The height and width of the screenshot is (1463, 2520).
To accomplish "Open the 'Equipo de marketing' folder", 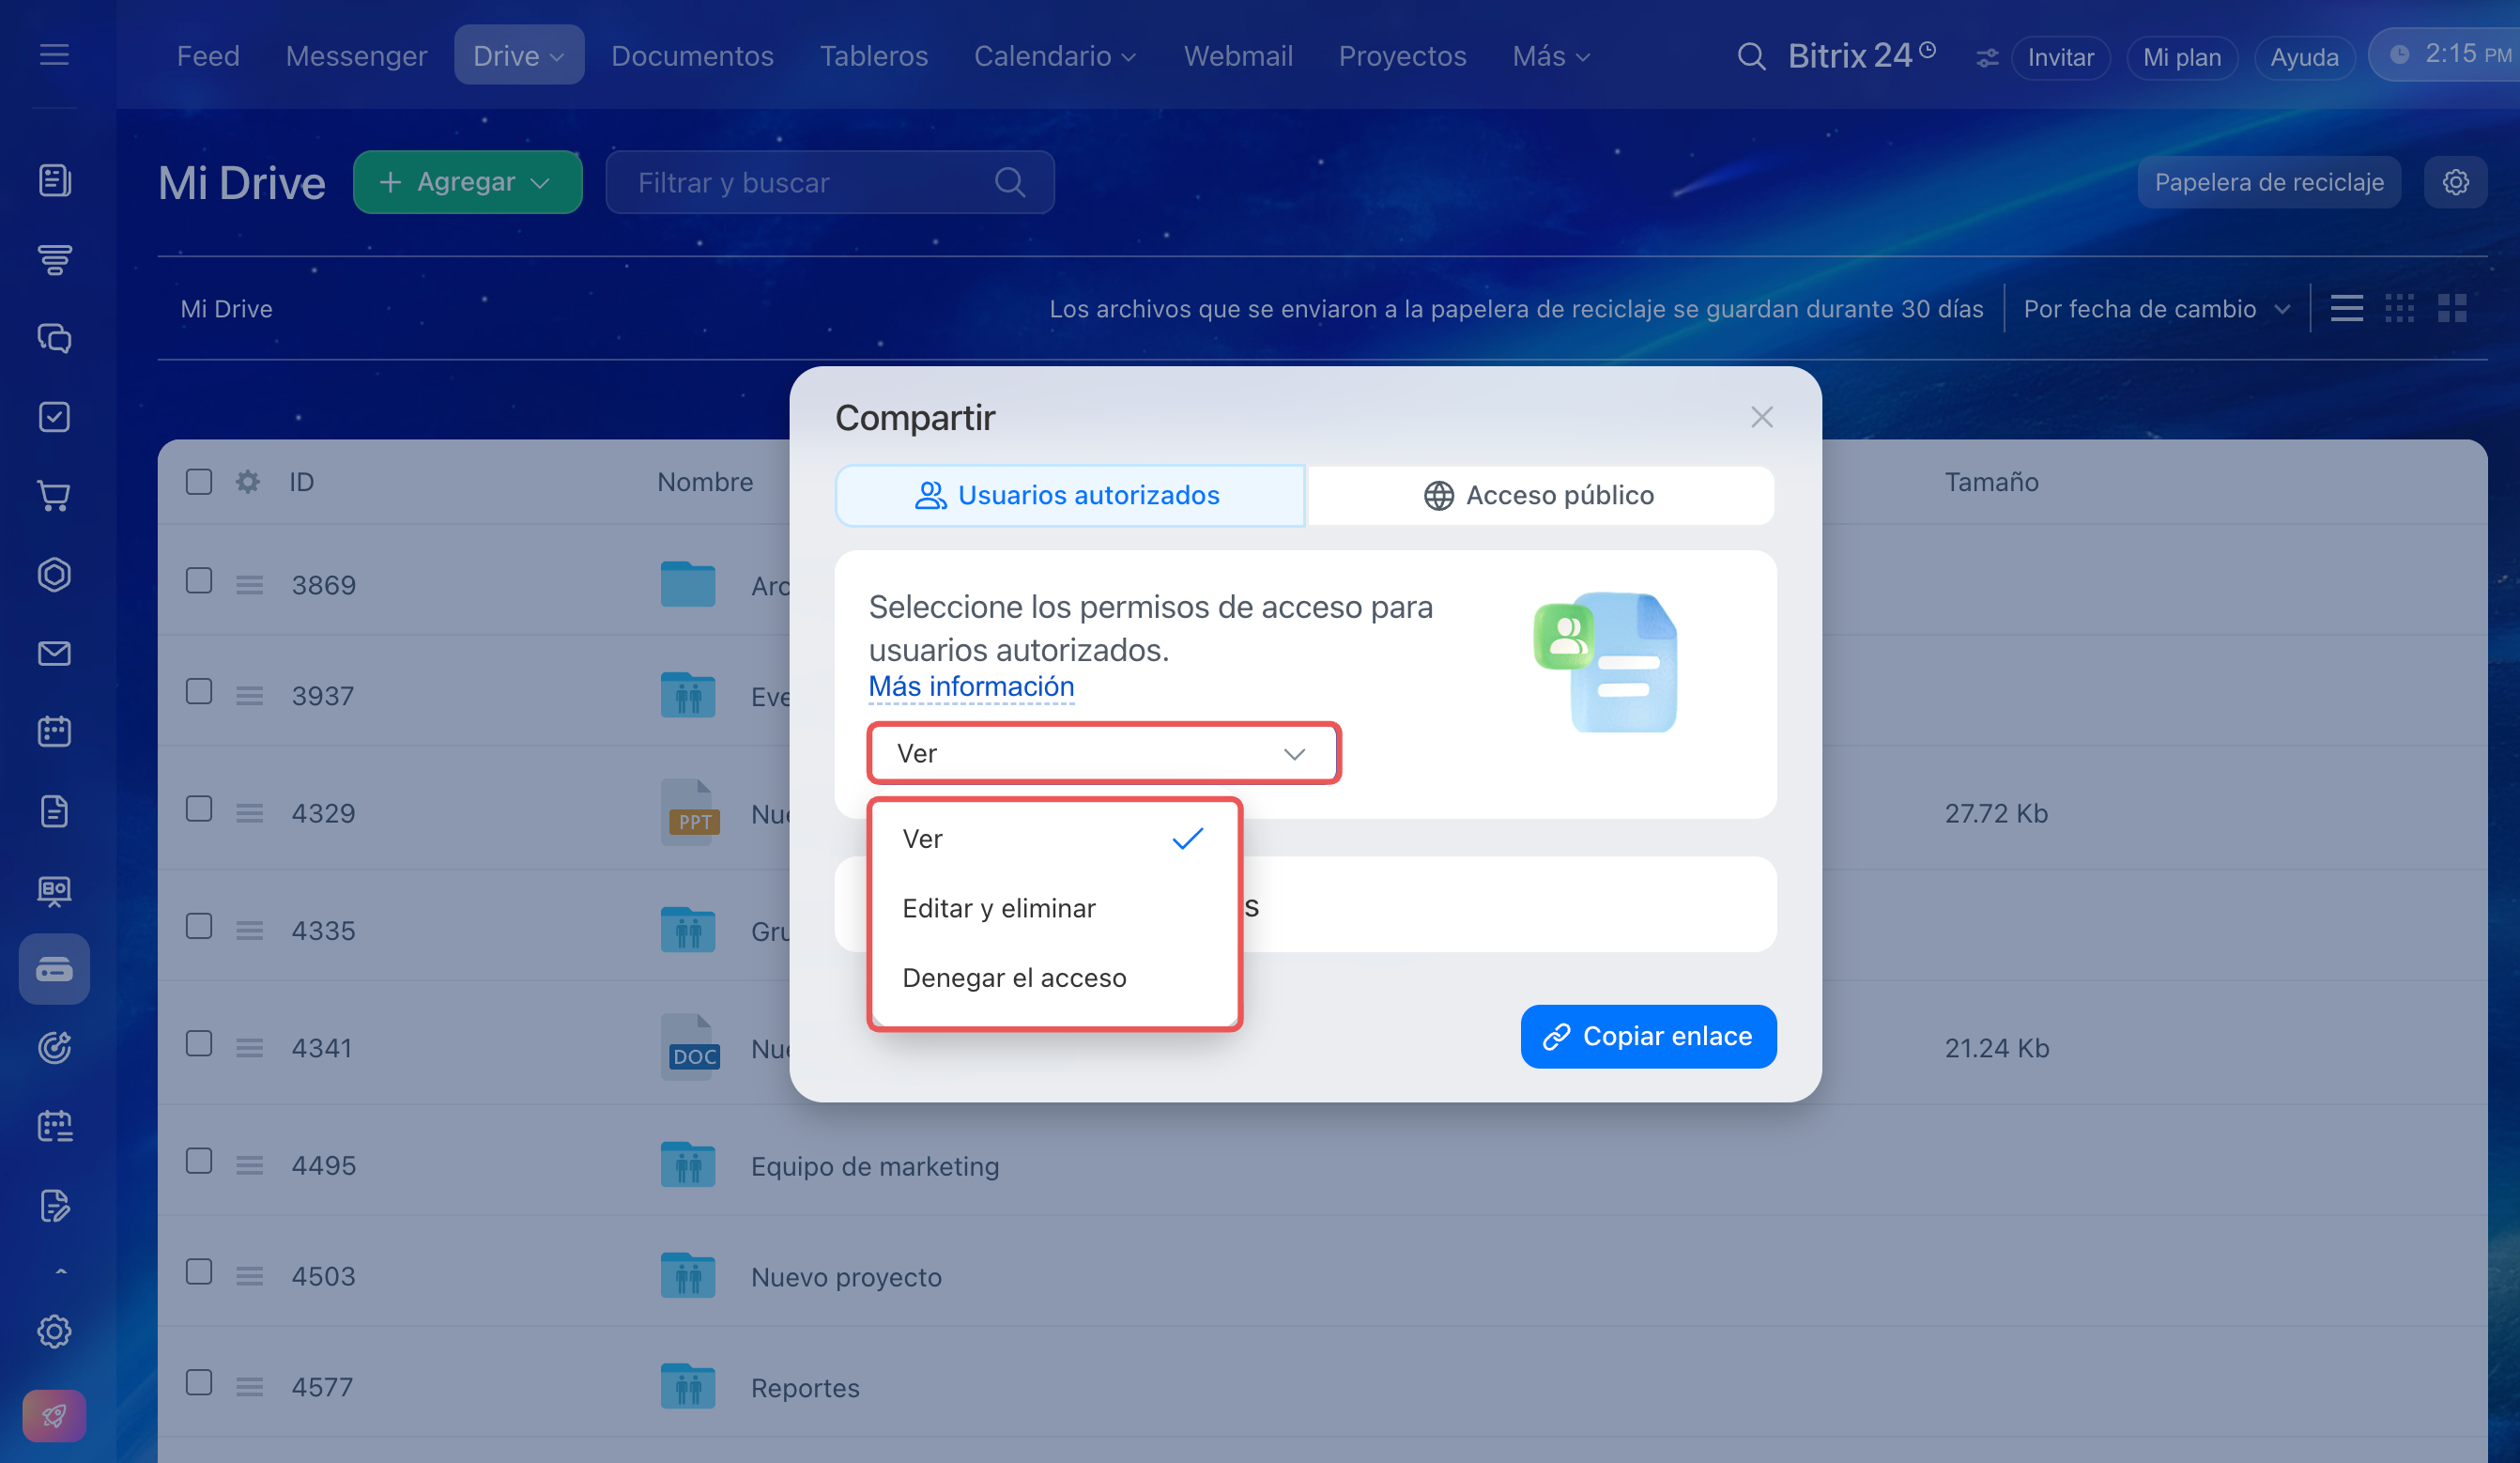I will pos(875,1166).
